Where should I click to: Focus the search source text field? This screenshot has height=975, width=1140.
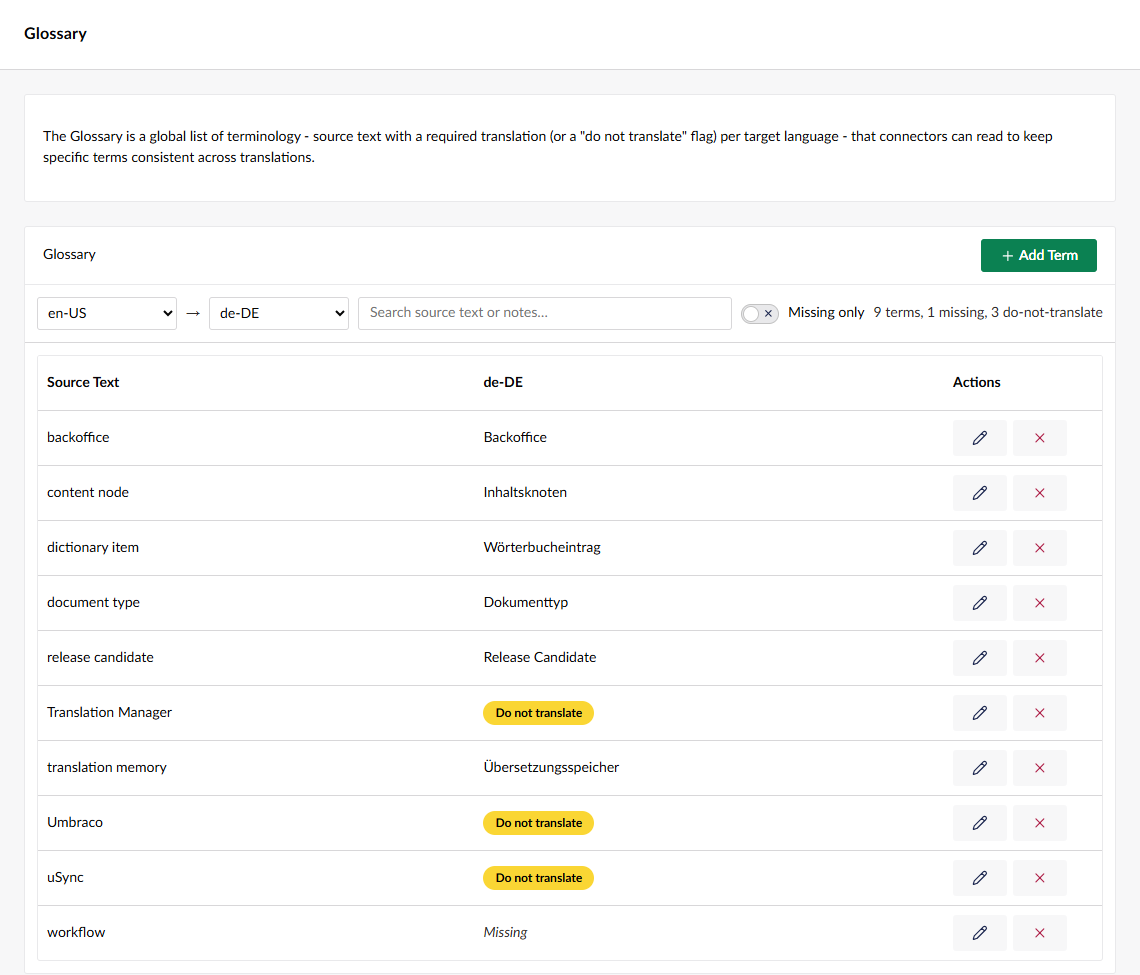545,313
